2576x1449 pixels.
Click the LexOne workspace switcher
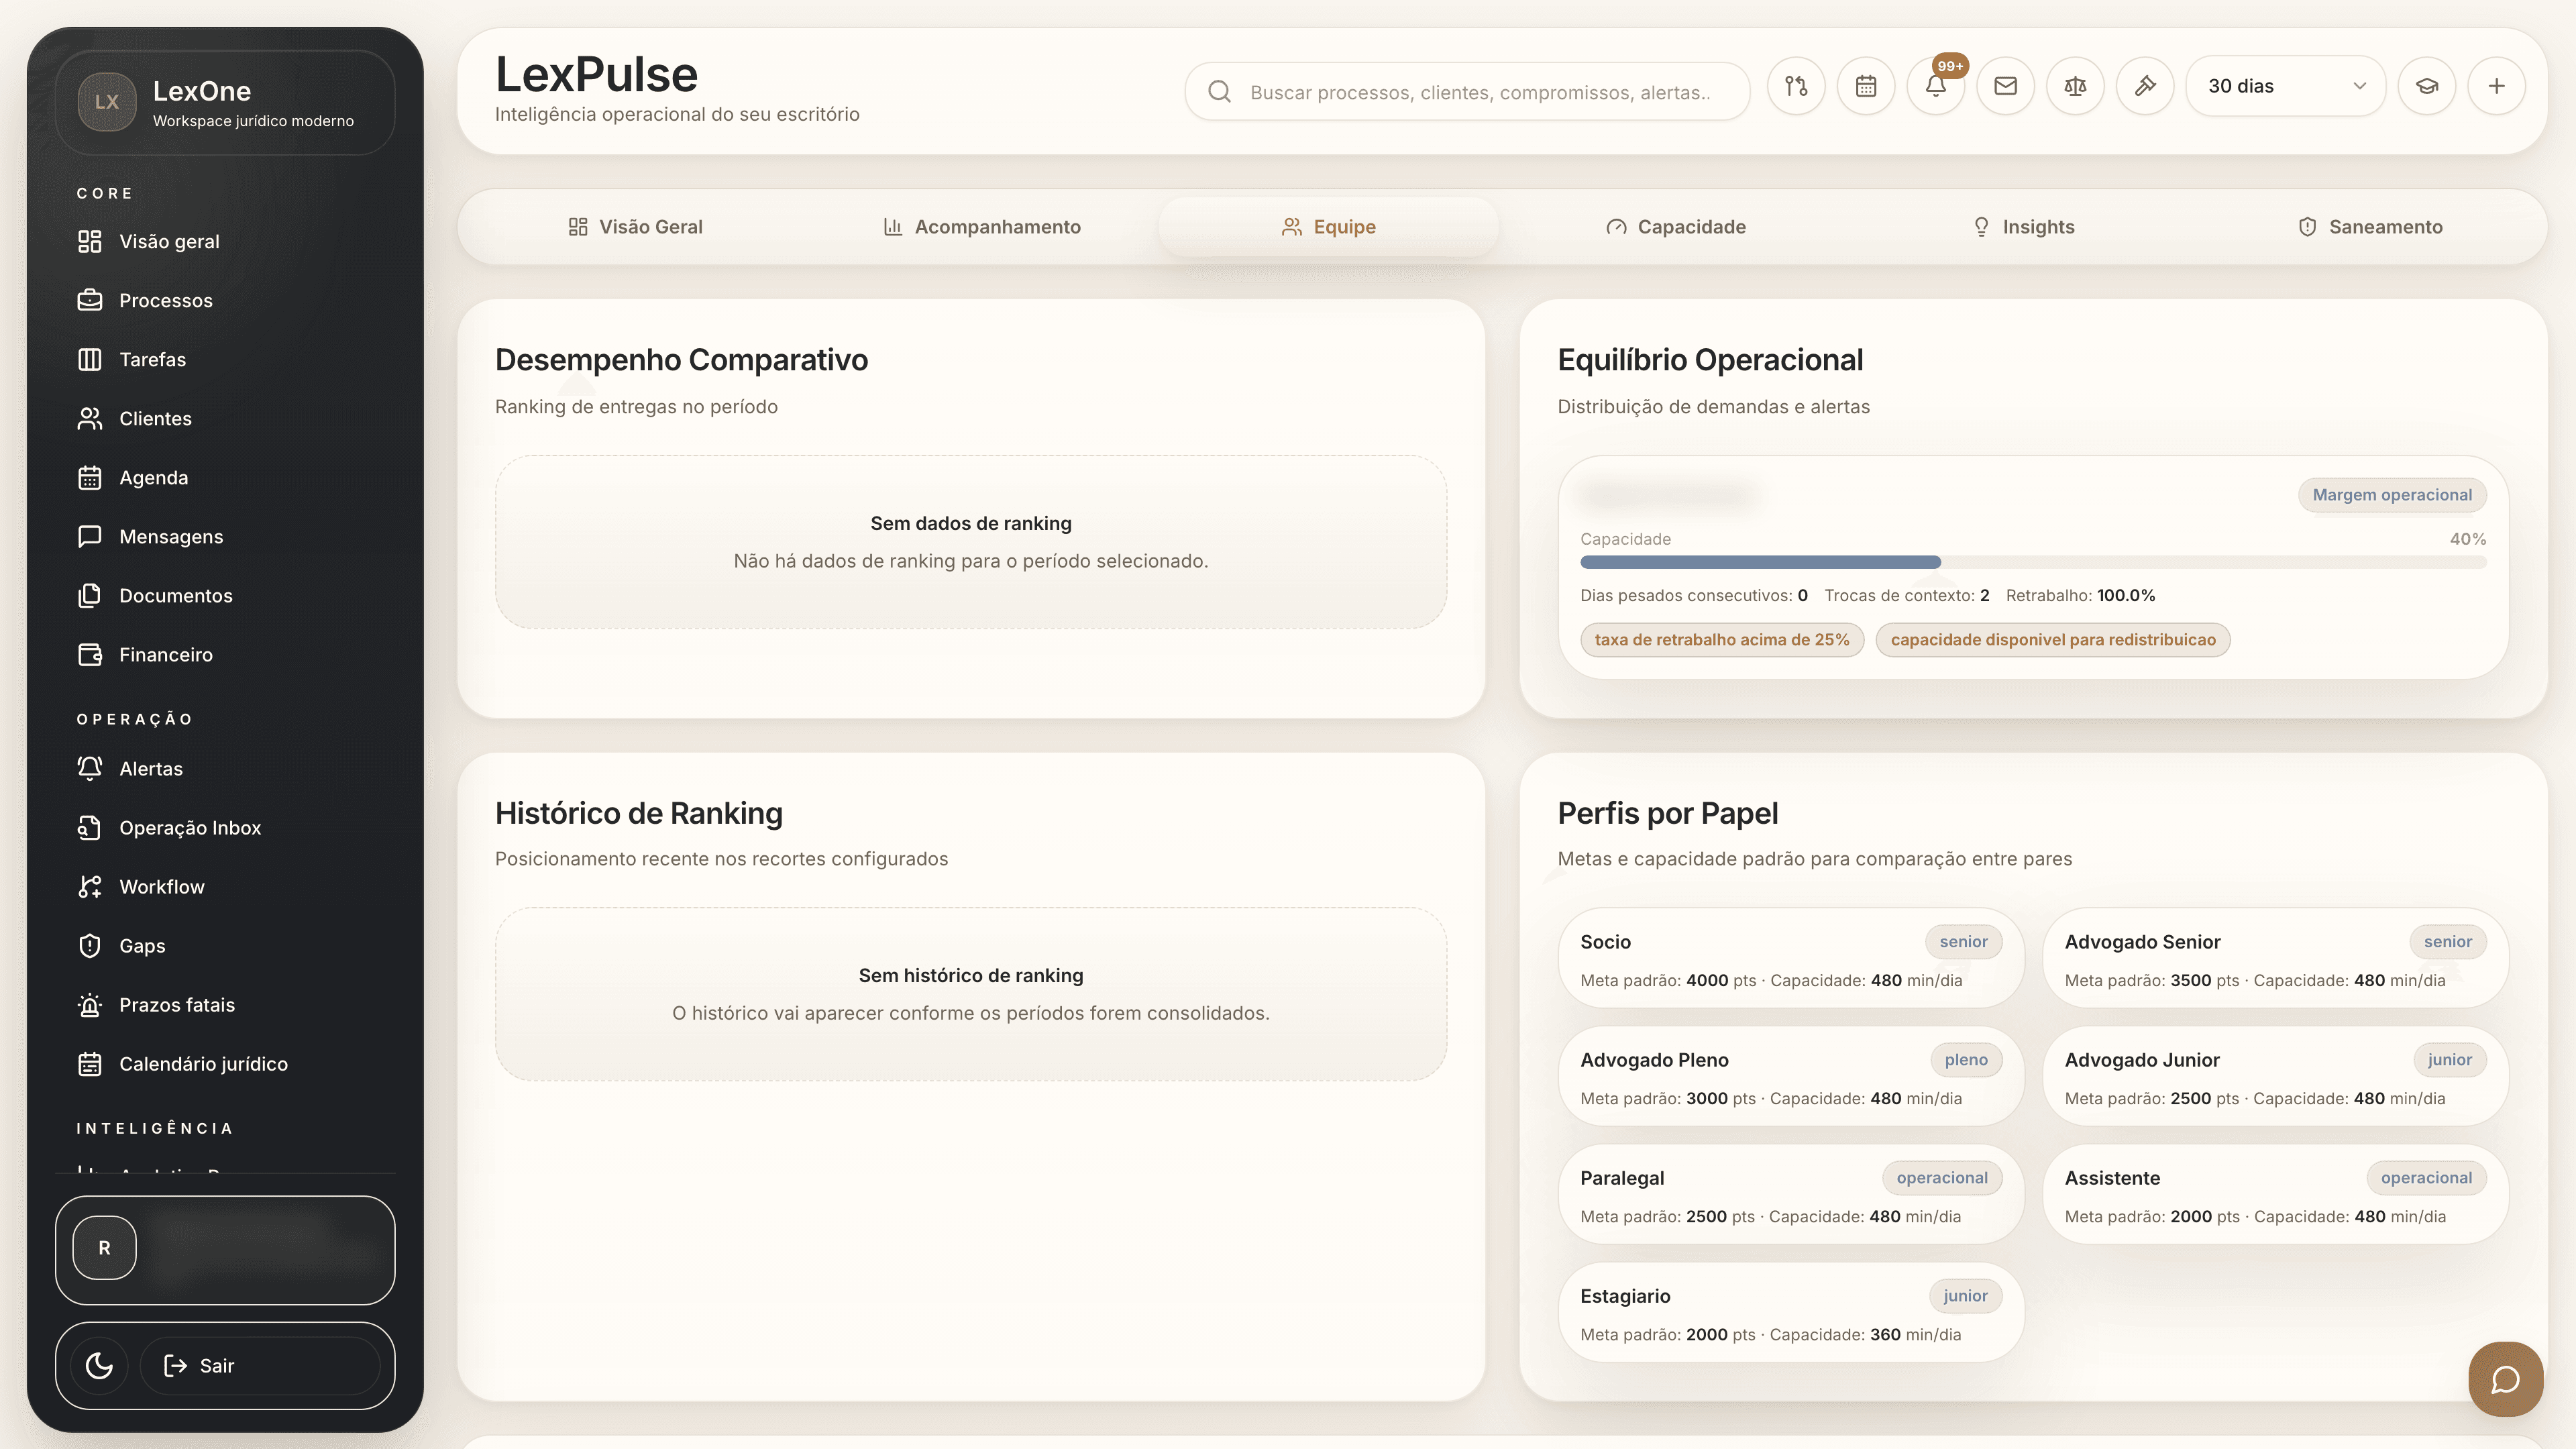tap(225, 103)
